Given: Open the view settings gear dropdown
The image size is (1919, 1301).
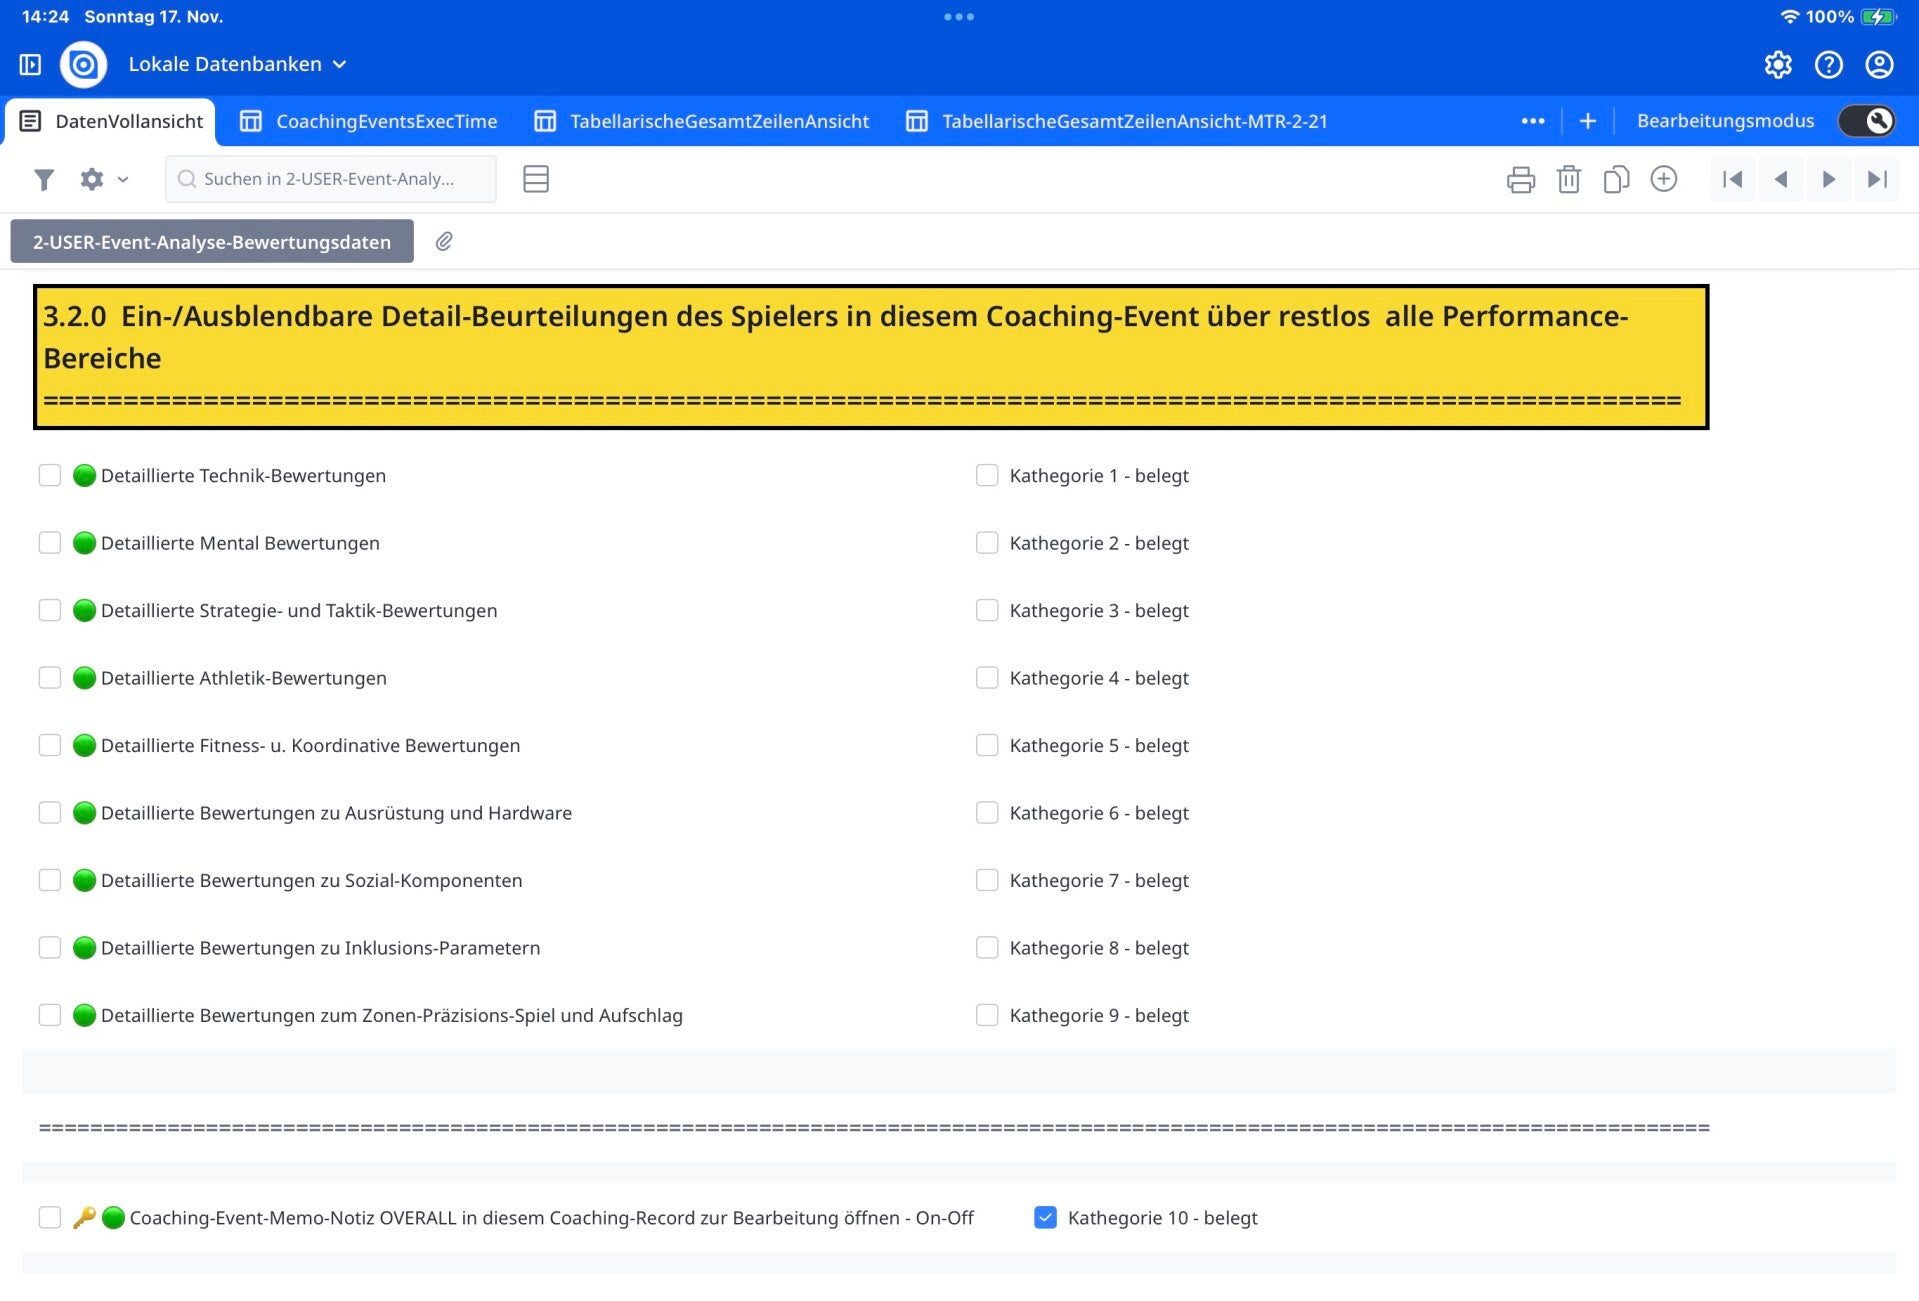Looking at the screenshot, I should pyautogui.click(x=103, y=180).
